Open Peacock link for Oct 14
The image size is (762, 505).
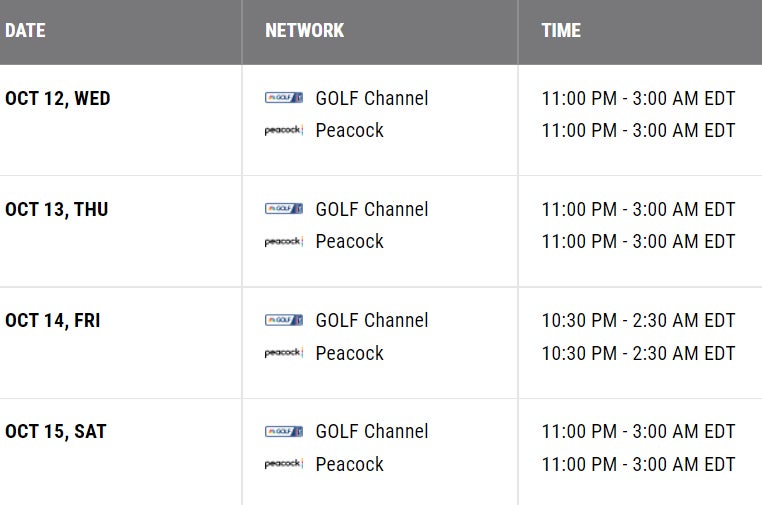(x=350, y=353)
